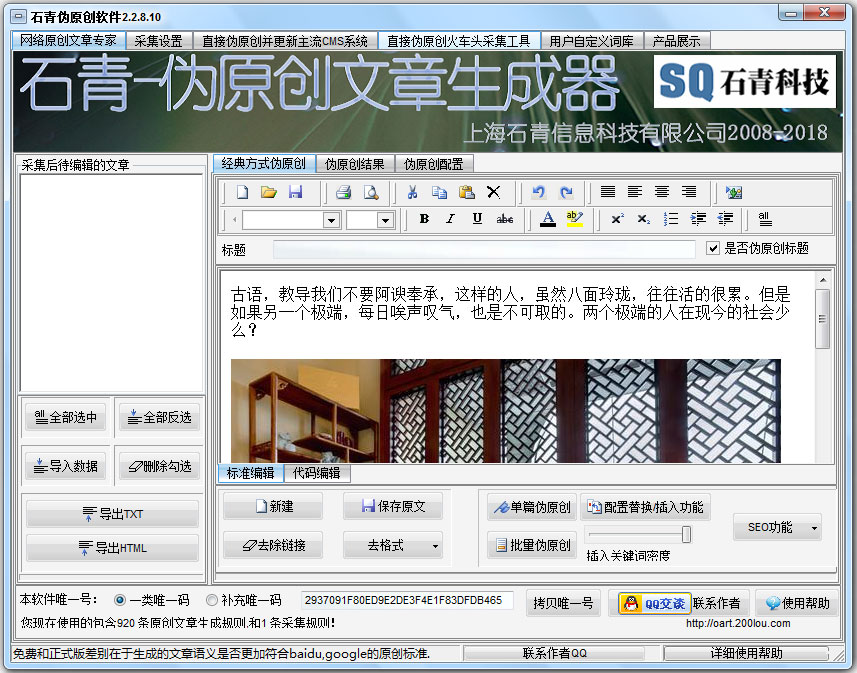This screenshot has width=857, height=673.
Task: Paste with the clipboard icon
Action: click(x=466, y=192)
